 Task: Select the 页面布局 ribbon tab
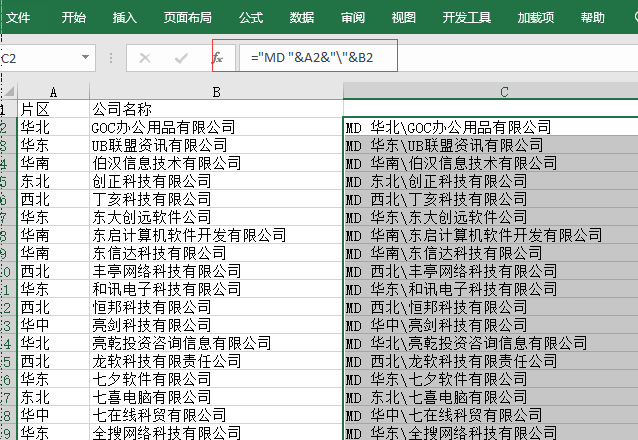coord(188,18)
